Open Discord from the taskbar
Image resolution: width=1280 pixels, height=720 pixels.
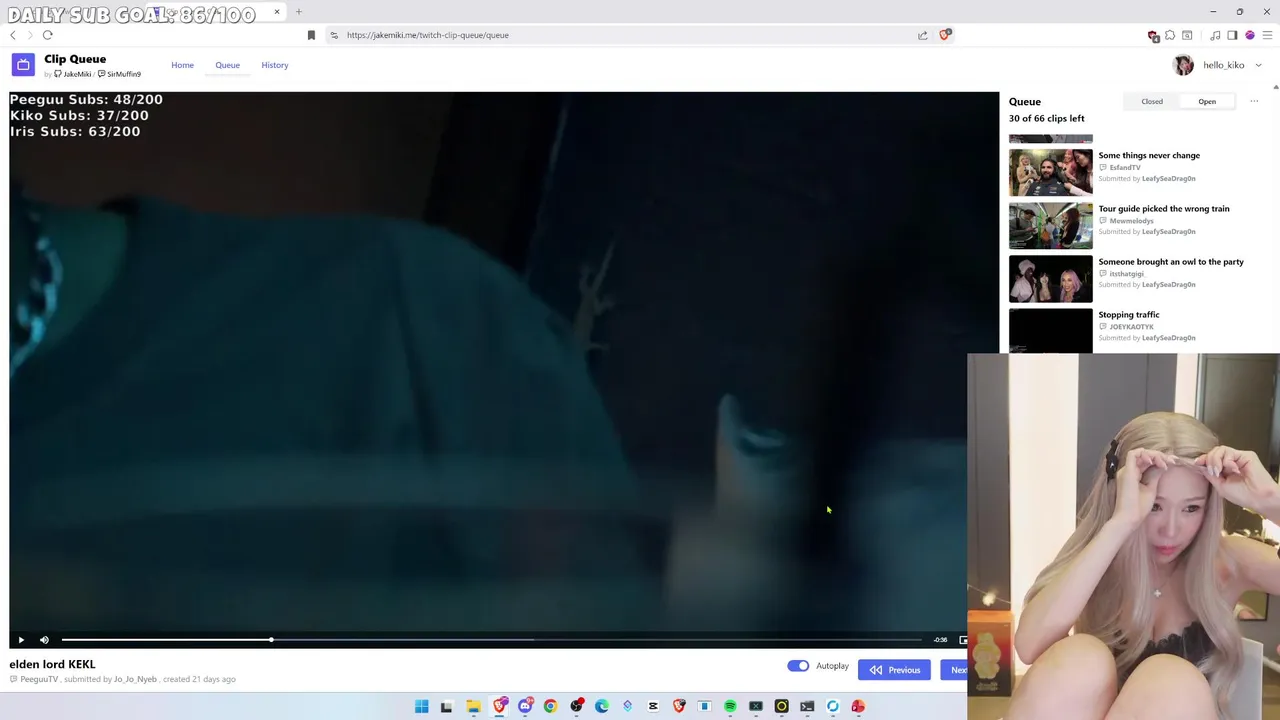click(525, 706)
